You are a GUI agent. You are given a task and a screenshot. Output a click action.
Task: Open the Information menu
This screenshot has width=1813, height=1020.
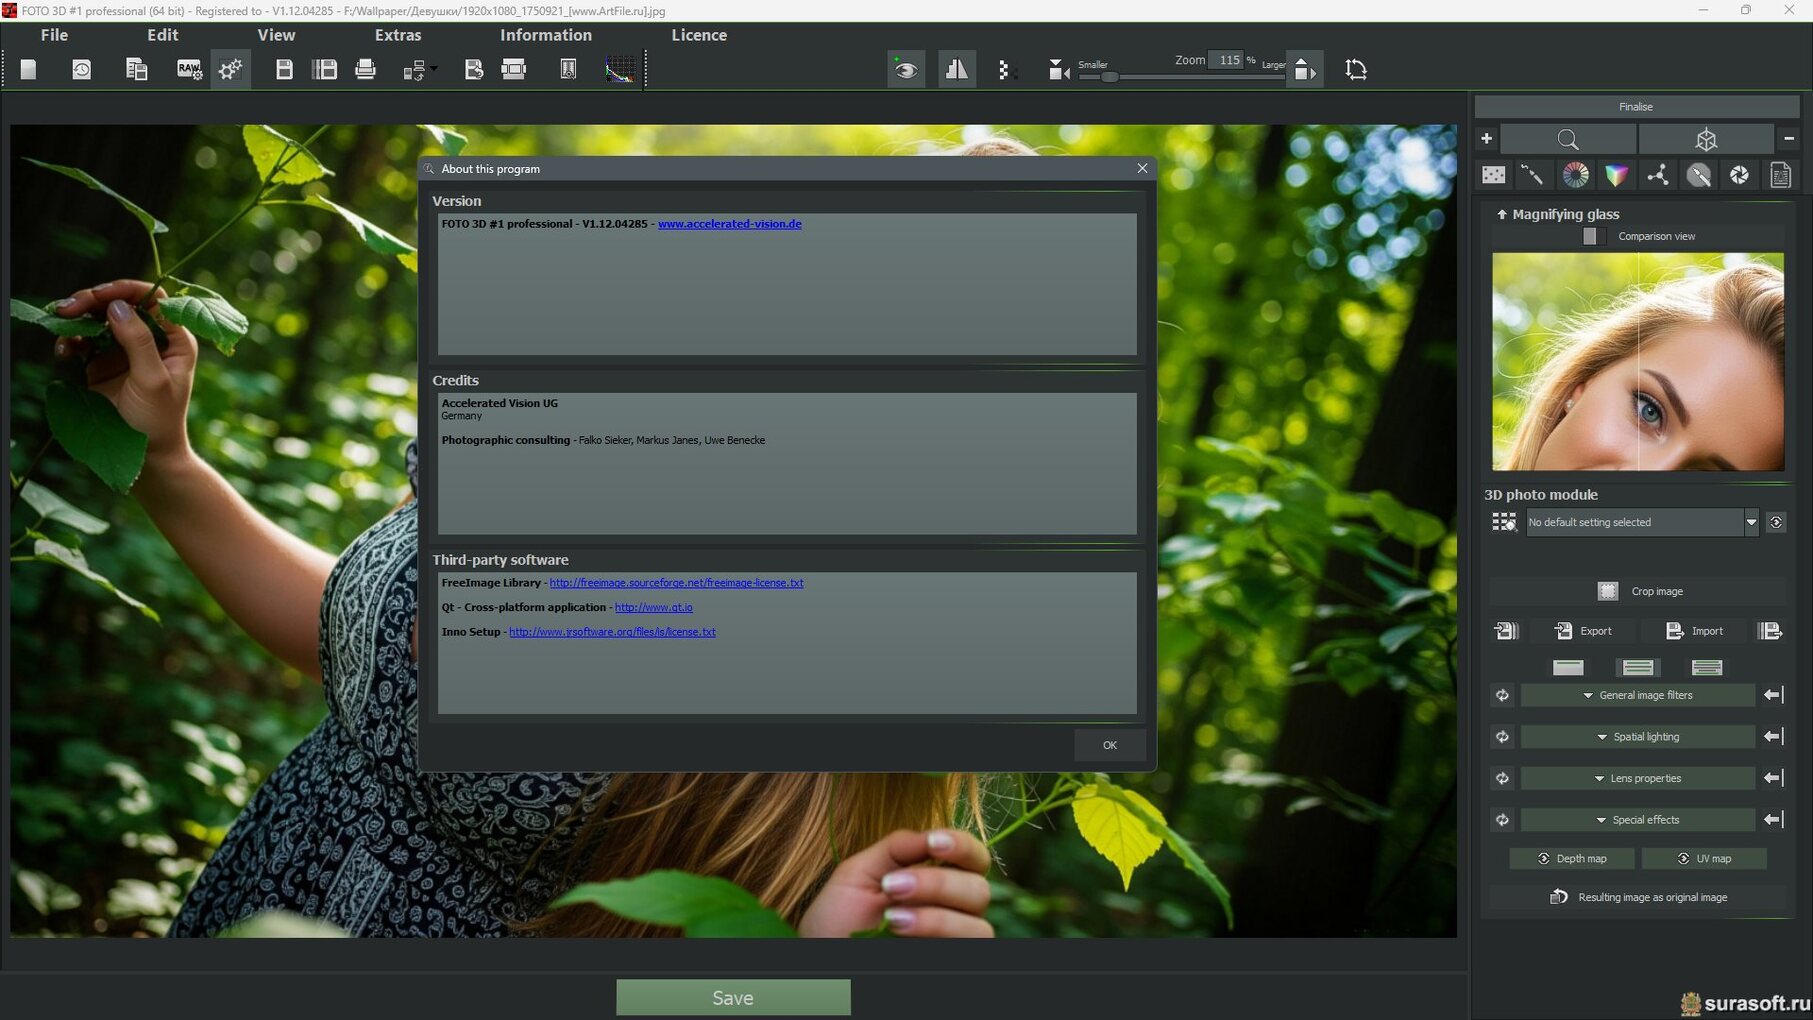545,35
